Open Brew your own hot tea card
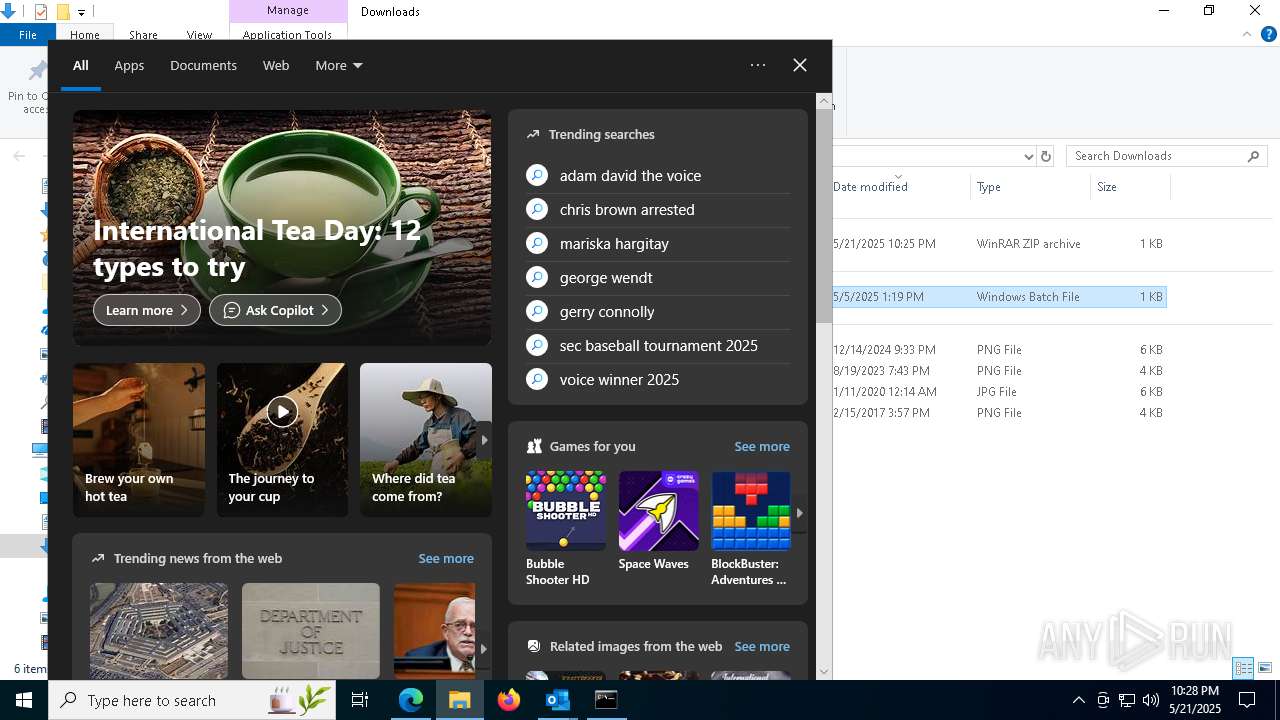 (x=139, y=440)
